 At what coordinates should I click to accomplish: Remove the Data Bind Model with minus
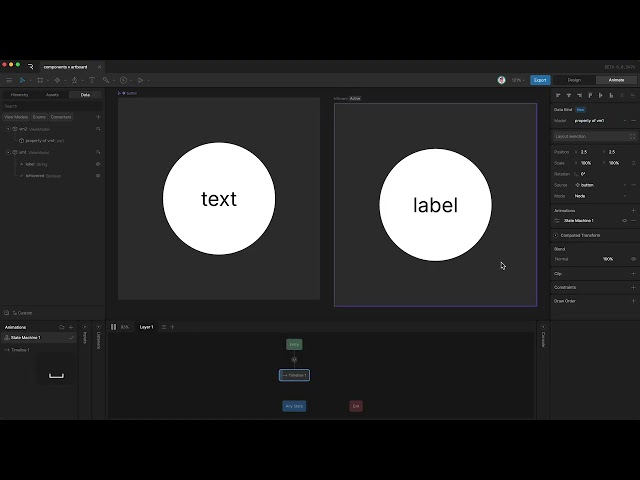(633, 121)
